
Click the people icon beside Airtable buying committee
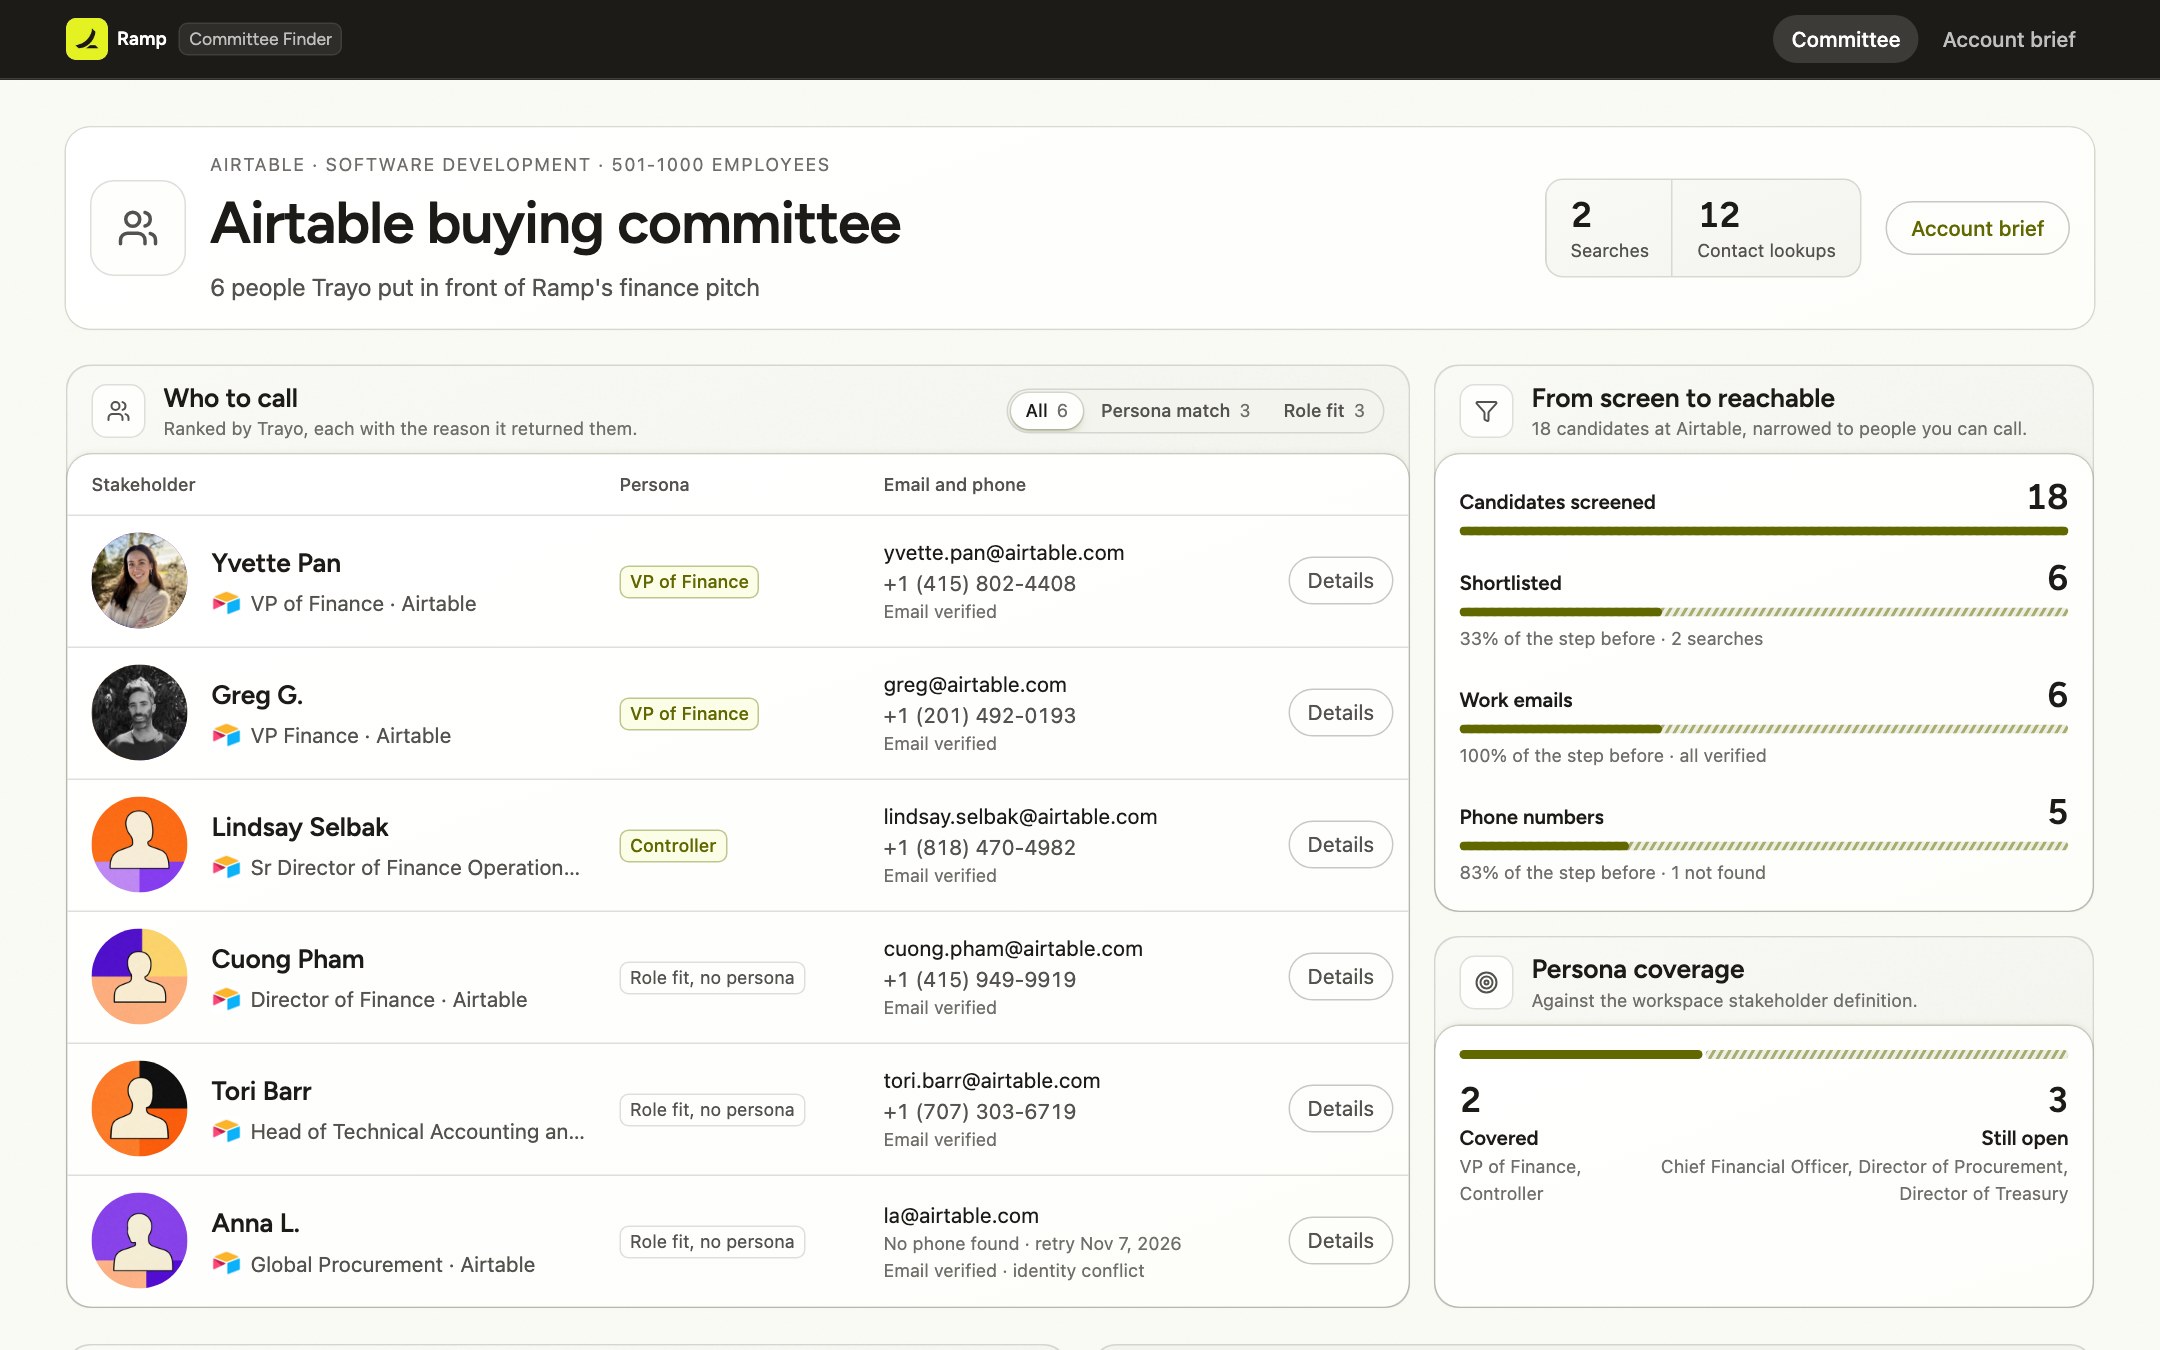(x=138, y=228)
